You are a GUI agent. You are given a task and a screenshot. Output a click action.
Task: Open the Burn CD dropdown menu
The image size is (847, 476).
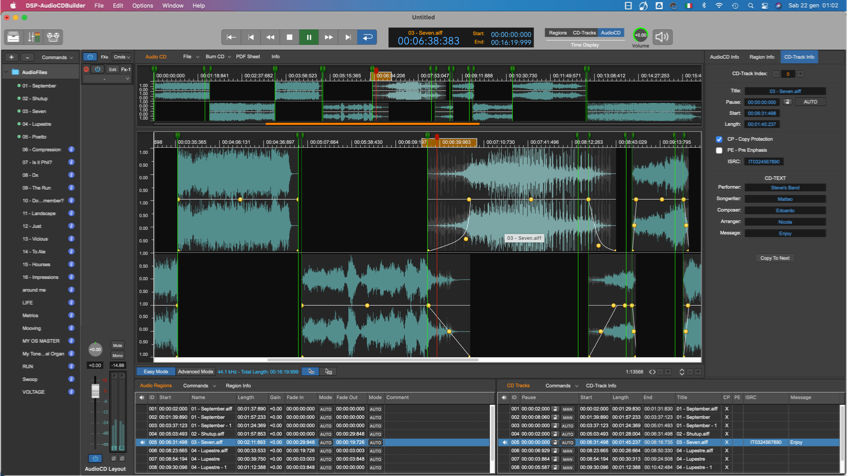pyautogui.click(x=216, y=57)
